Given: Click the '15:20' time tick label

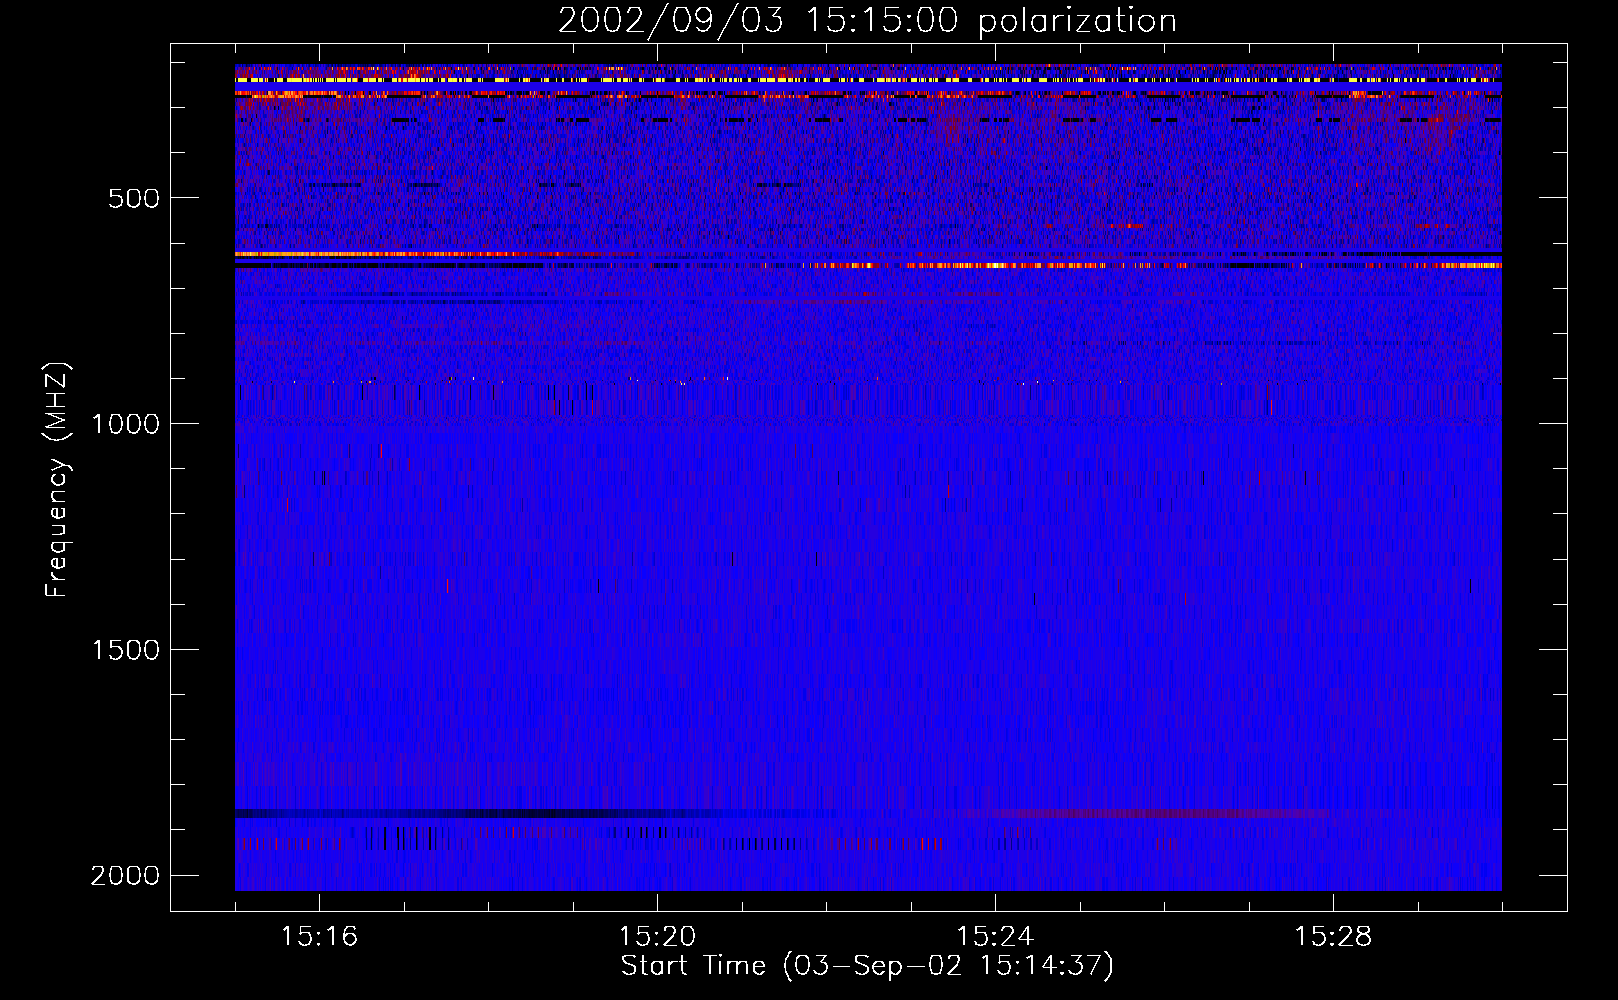Looking at the screenshot, I should pos(657,937).
